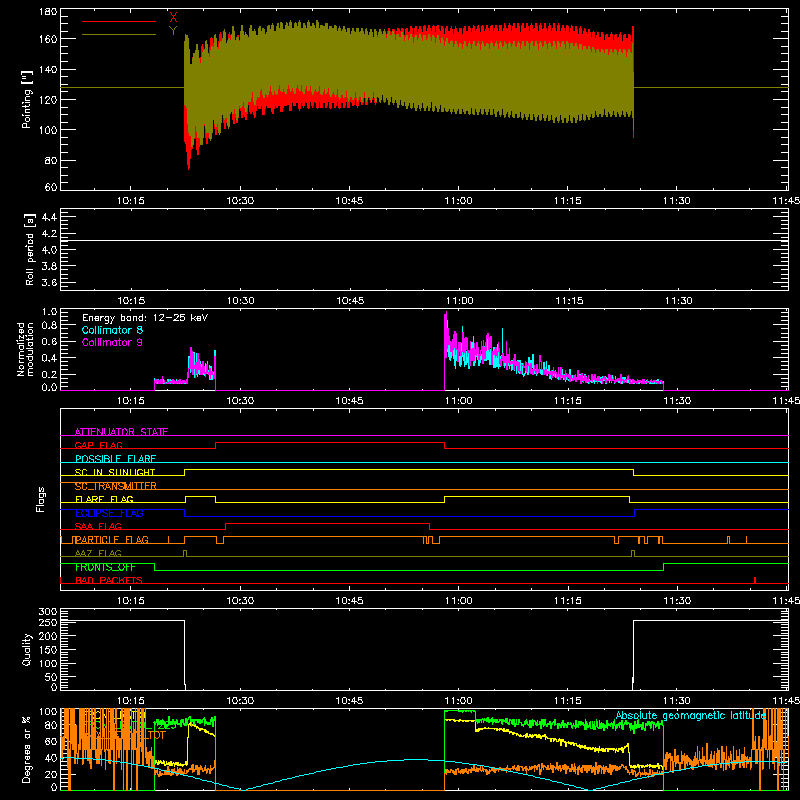This screenshot has height=800, width=800.
Task: Click 11:30 time label under Quality plot
Action: (677, 701)
